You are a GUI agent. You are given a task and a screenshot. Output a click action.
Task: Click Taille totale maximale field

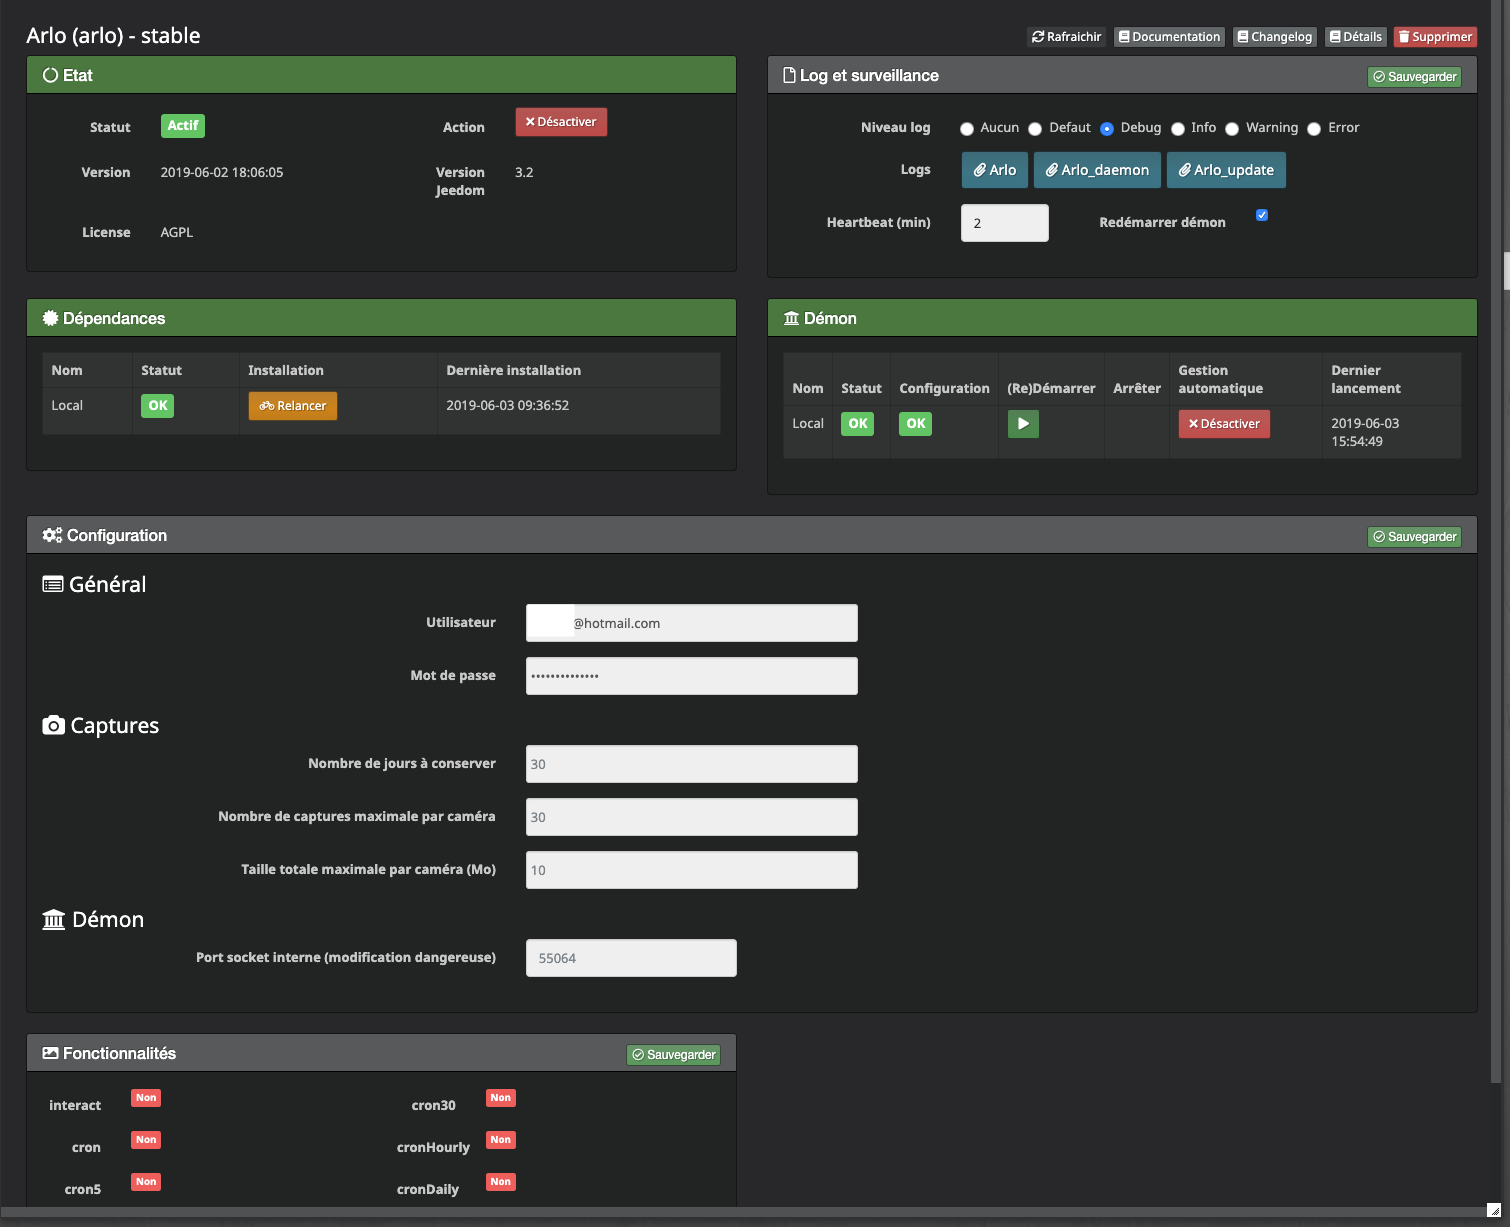pos(692,870)
